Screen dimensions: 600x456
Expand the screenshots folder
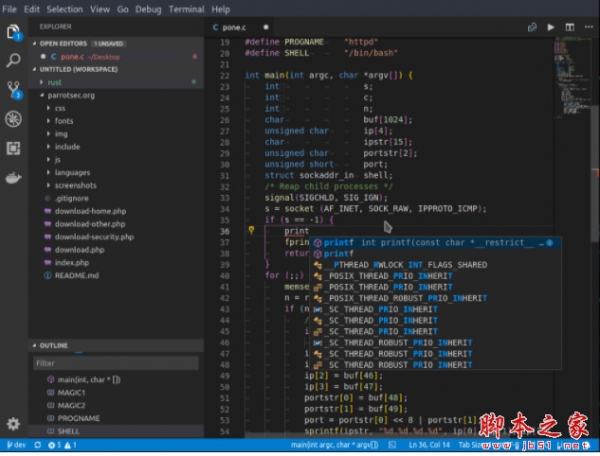click(116, 185)
